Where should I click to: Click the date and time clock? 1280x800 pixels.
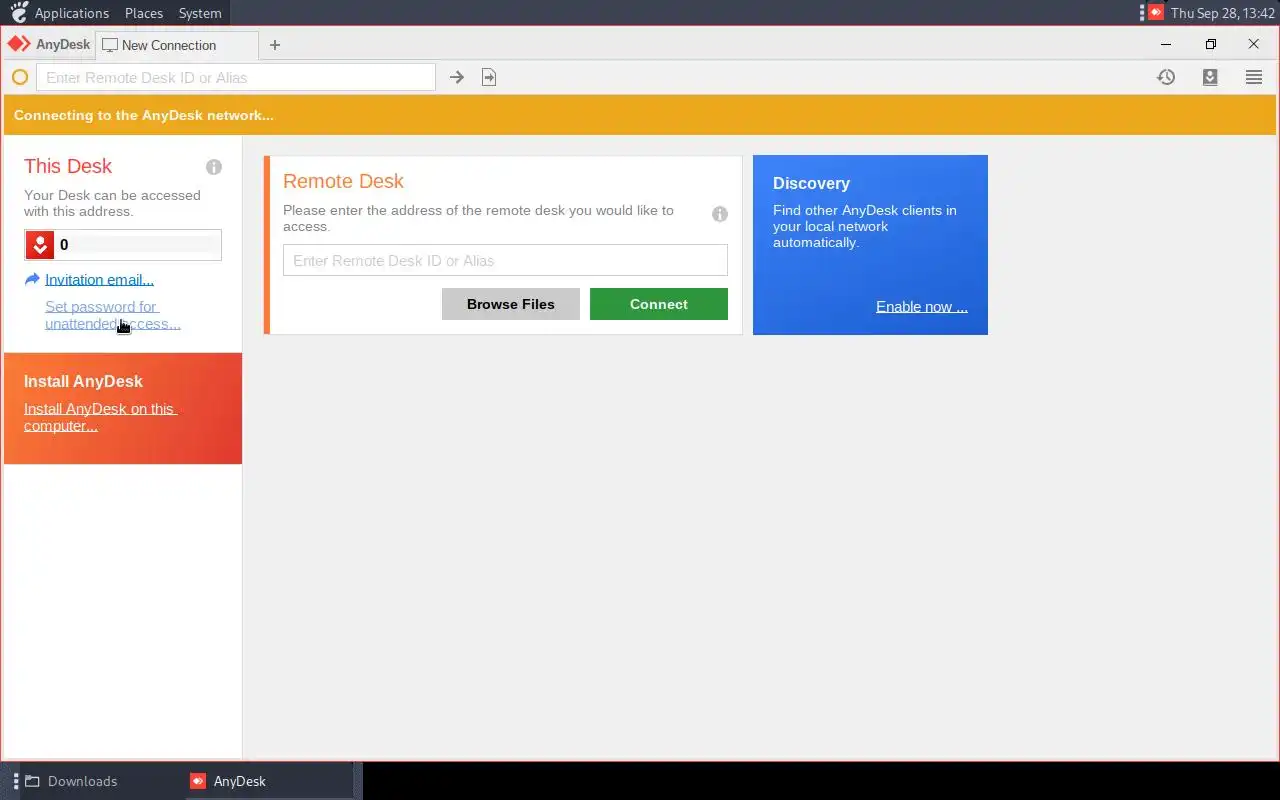[1223, 13]
